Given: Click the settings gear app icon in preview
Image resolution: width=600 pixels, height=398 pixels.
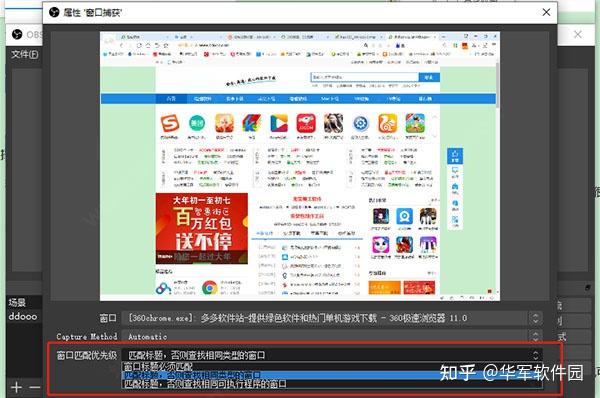Looking at the screenshot, I should coord(360,124).
